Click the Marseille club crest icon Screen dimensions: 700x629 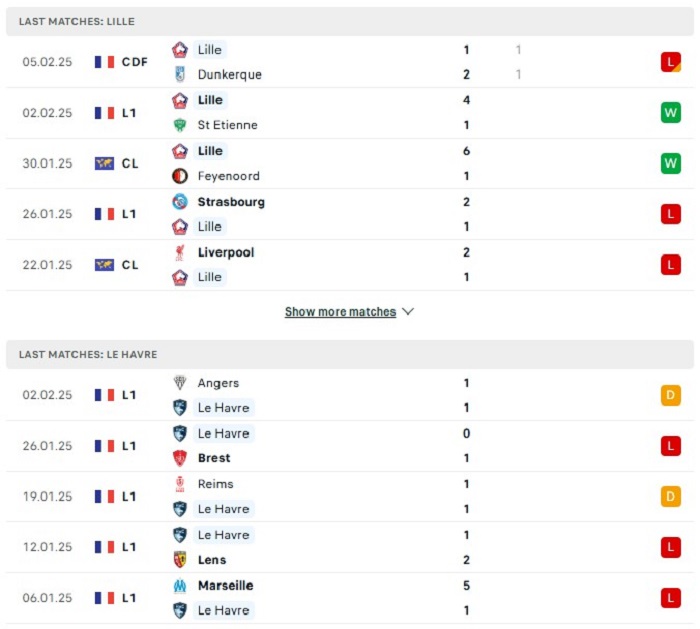180,585
